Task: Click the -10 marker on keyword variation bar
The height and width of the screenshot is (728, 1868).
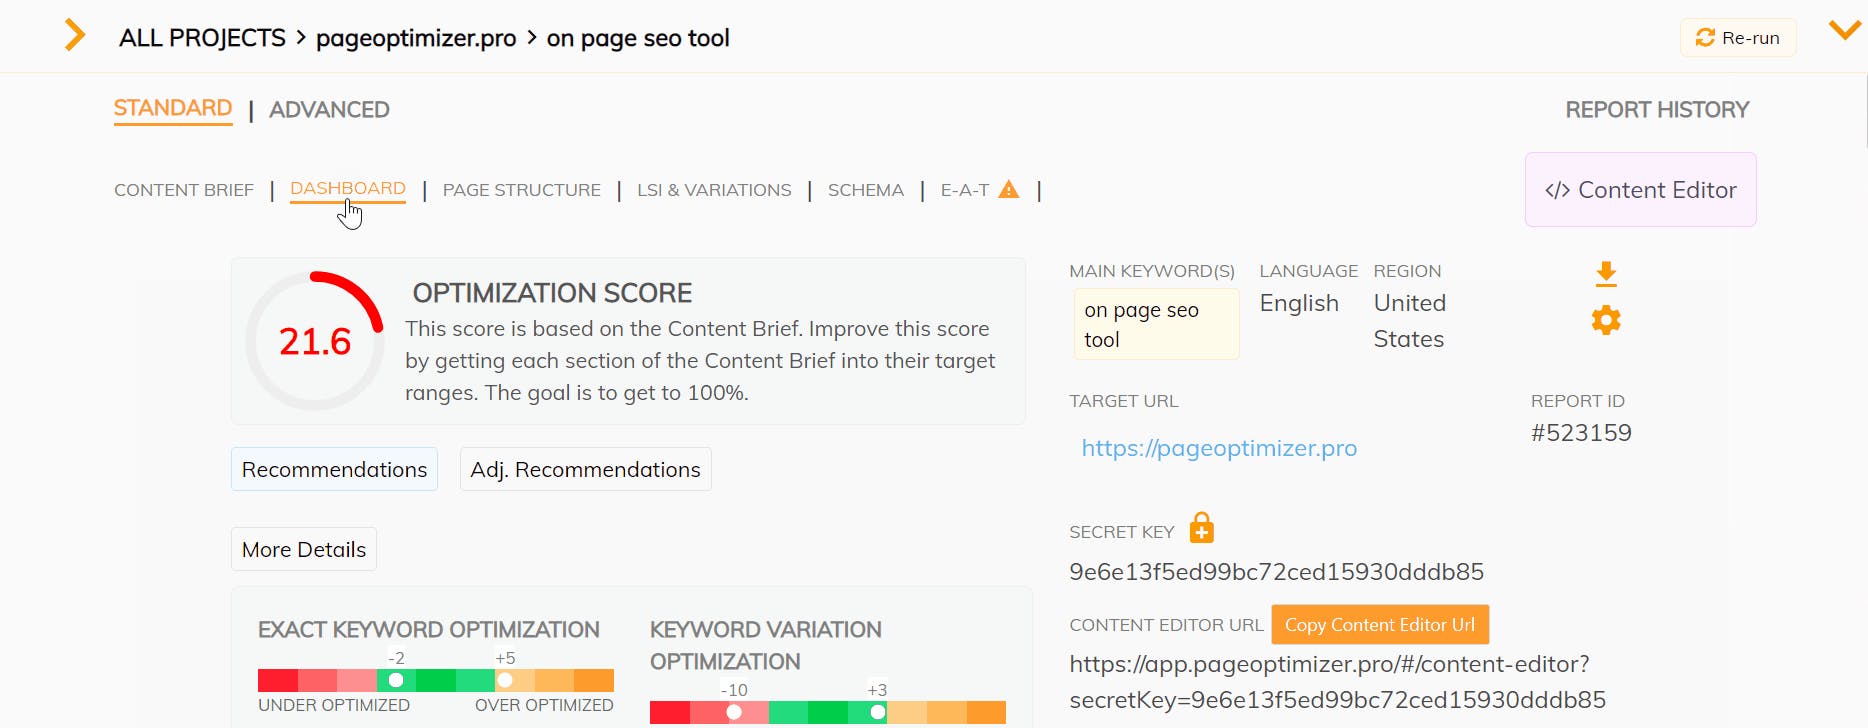Action: click(734, 712)
